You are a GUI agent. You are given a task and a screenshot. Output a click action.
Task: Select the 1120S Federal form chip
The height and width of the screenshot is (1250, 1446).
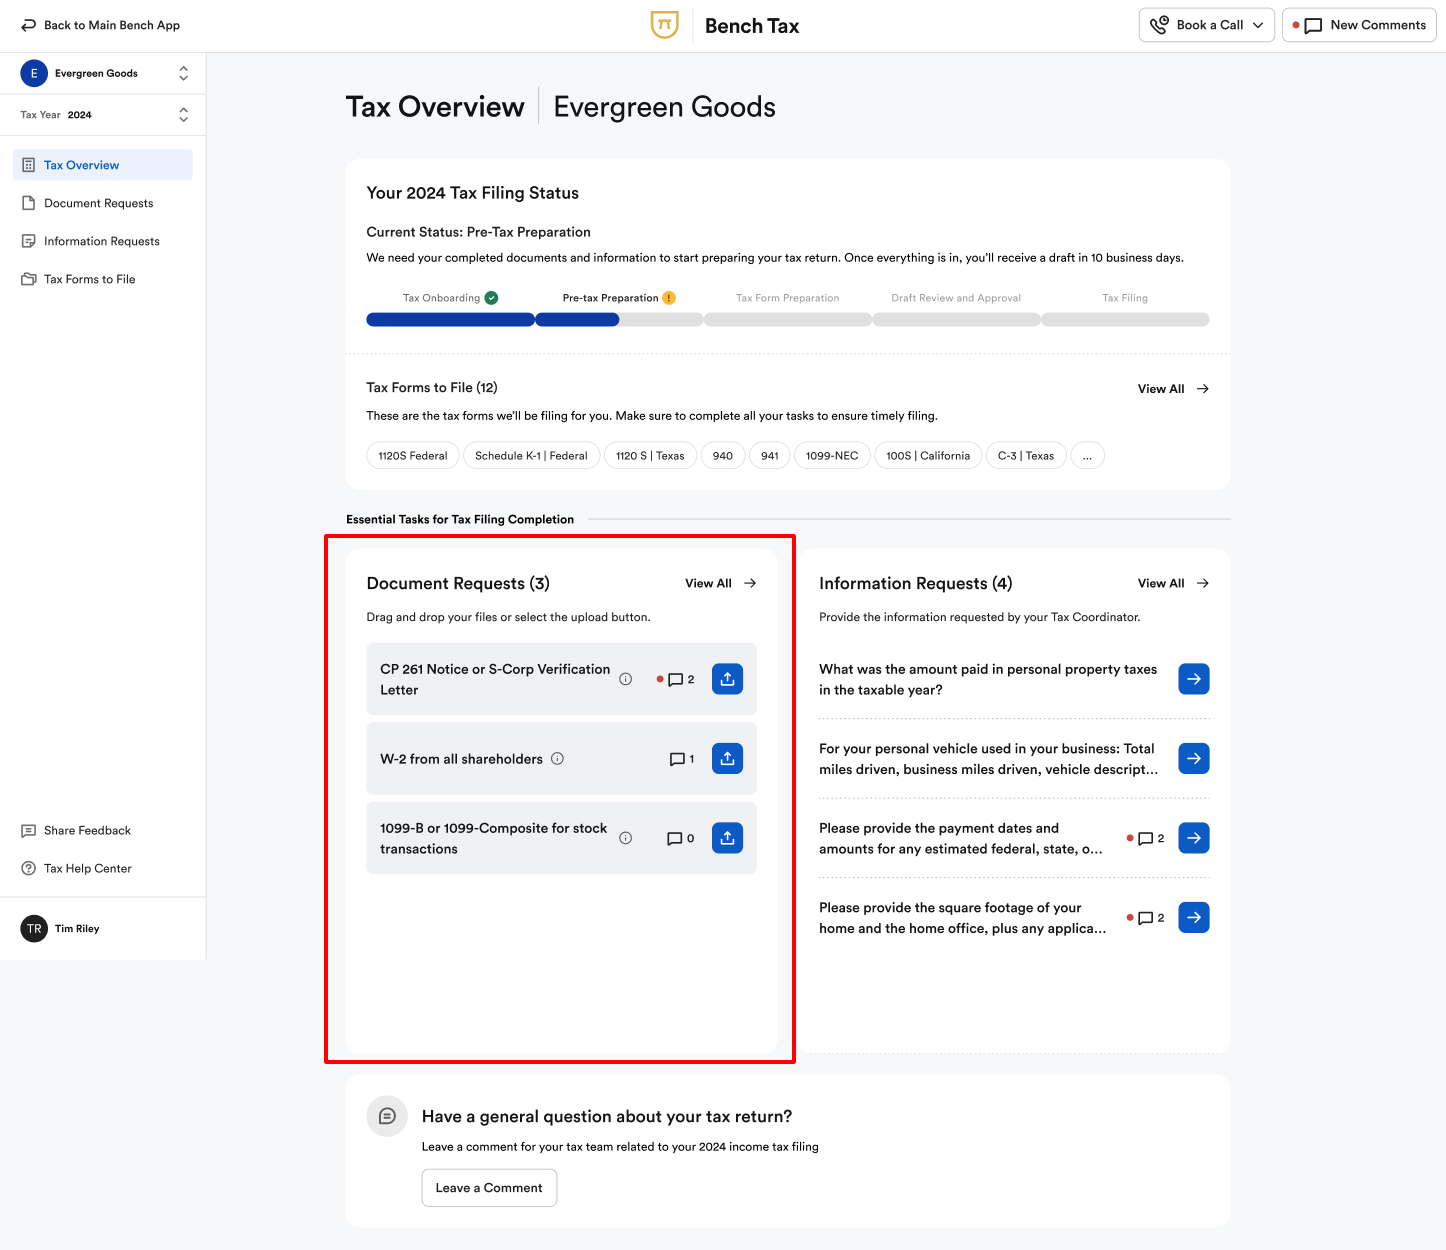pos(413,456)
